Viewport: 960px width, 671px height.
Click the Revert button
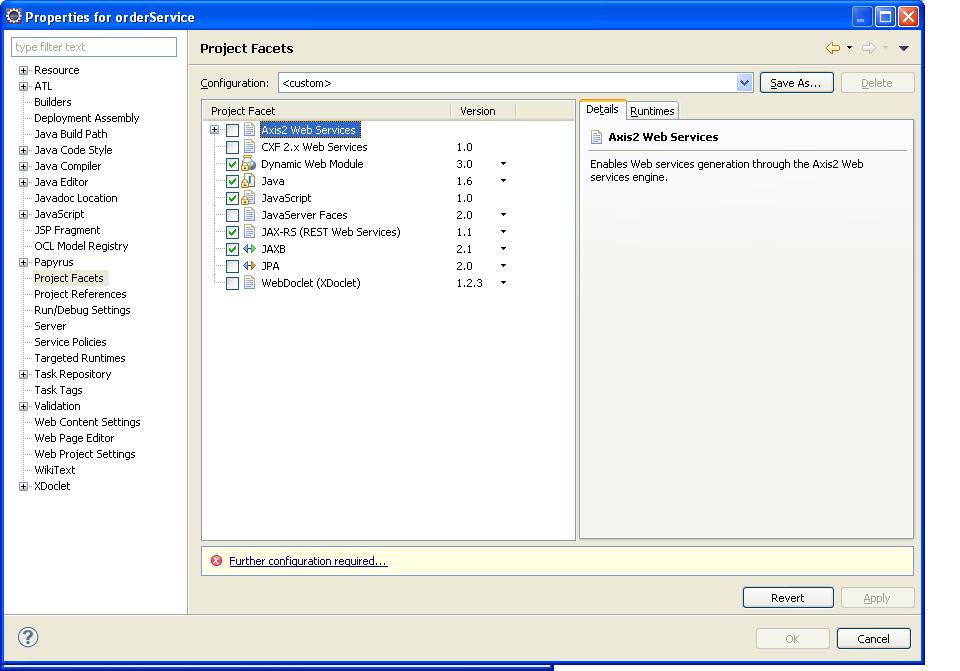coord(788,598)
